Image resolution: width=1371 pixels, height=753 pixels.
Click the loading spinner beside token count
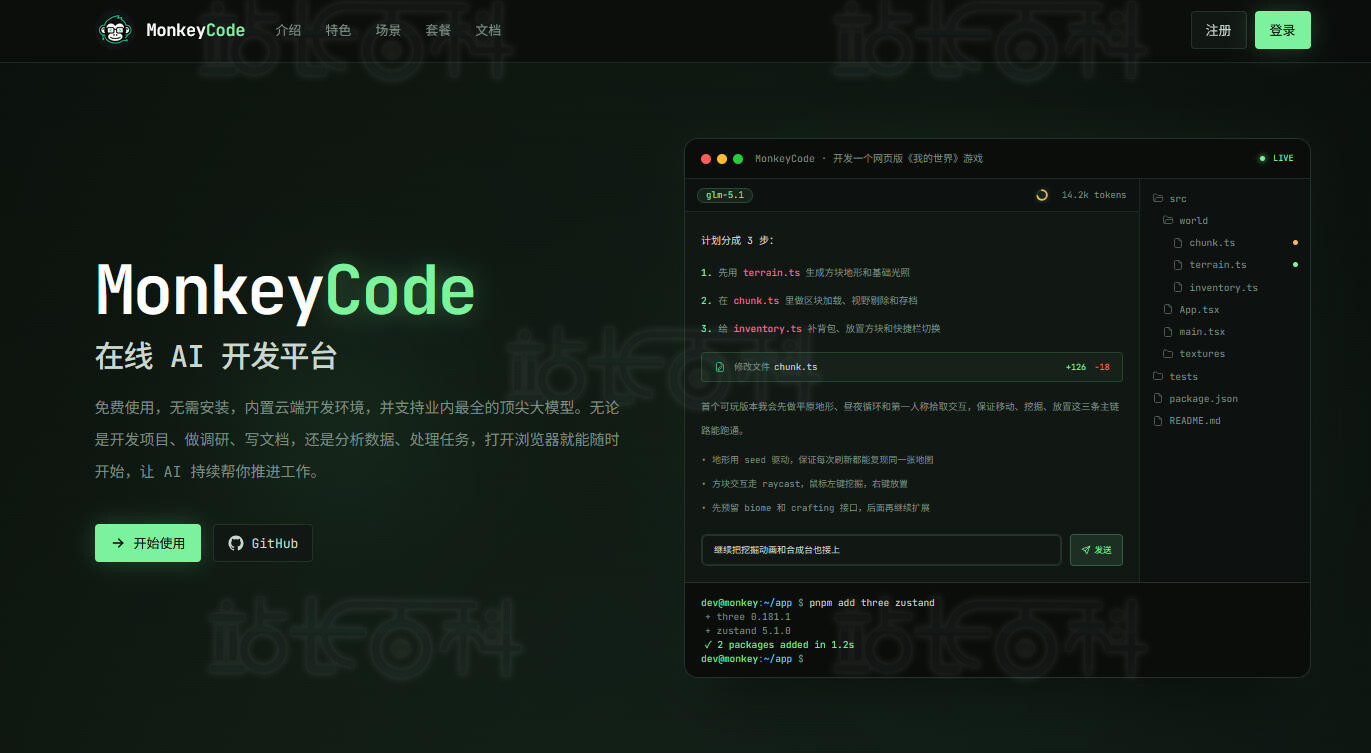pyautogui.click(x=1042, y=195)
